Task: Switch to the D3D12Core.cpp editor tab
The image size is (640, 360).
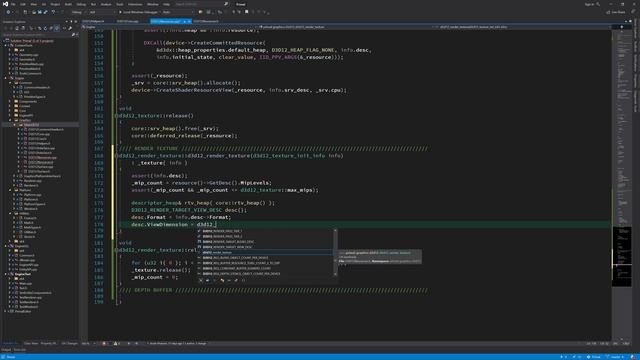Action: pos(129,21)
